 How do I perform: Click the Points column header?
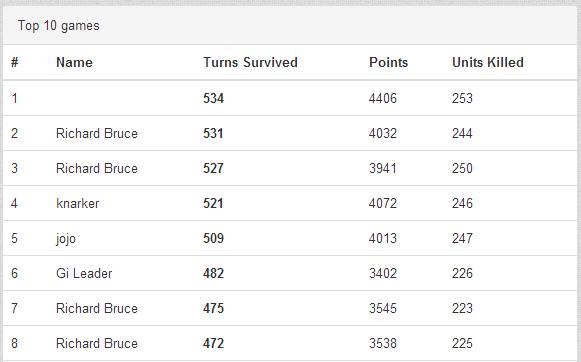(x=388, y=62)
